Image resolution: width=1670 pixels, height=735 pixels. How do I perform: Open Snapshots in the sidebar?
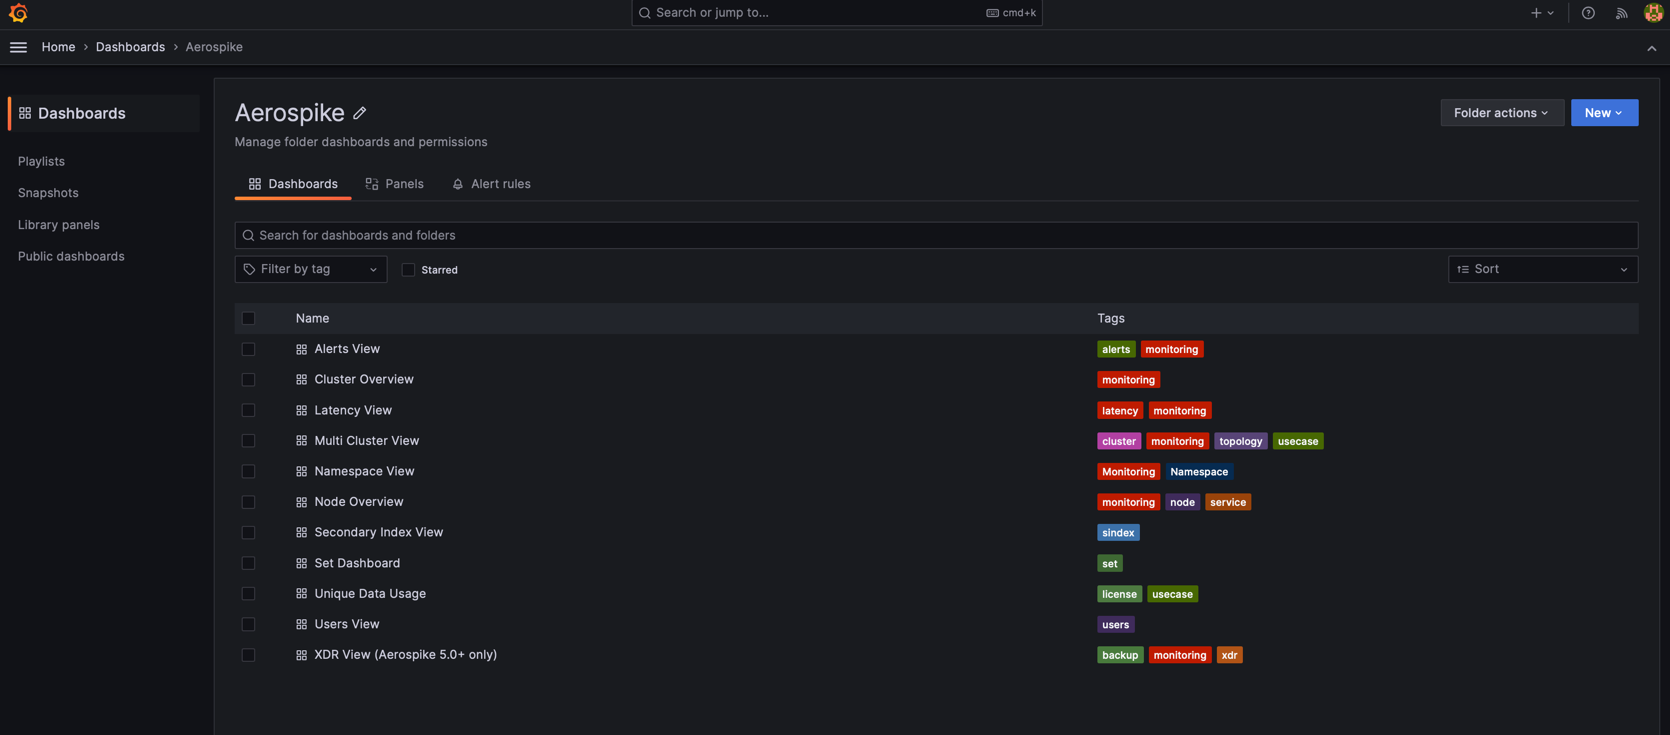click(48, 193)
